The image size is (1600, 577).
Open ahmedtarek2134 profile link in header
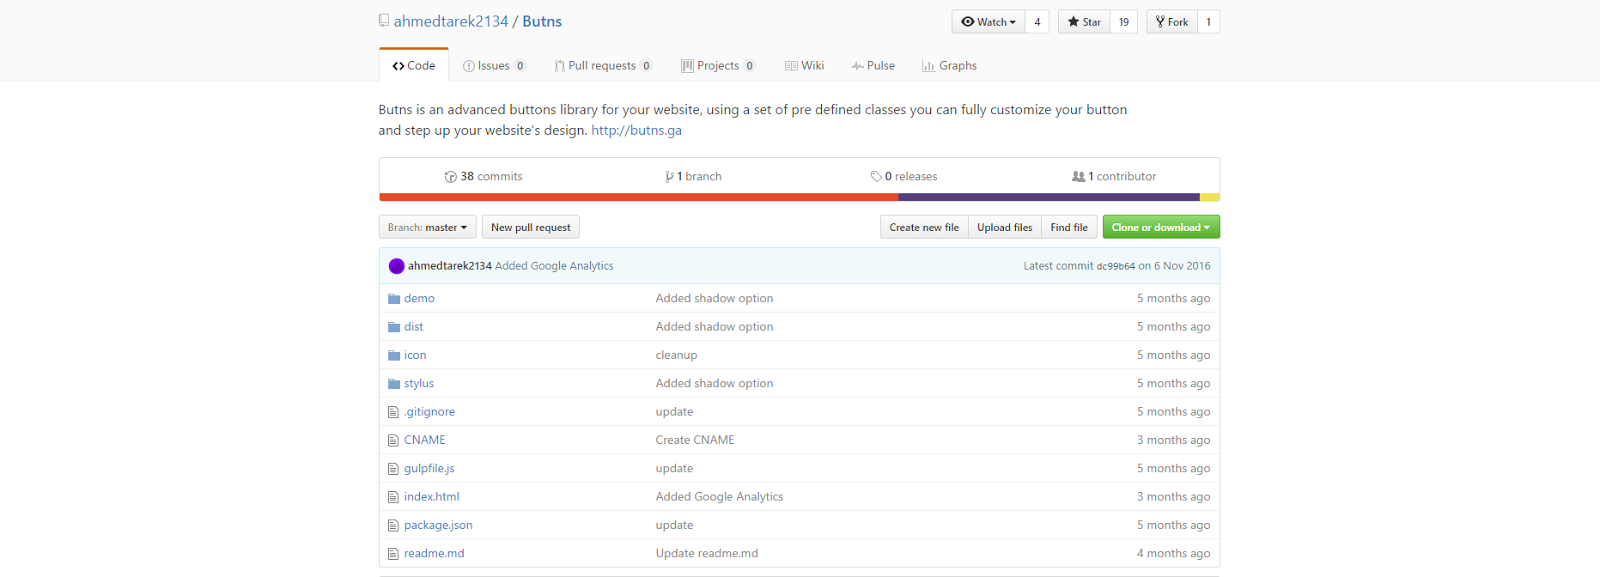coord(451,21)
